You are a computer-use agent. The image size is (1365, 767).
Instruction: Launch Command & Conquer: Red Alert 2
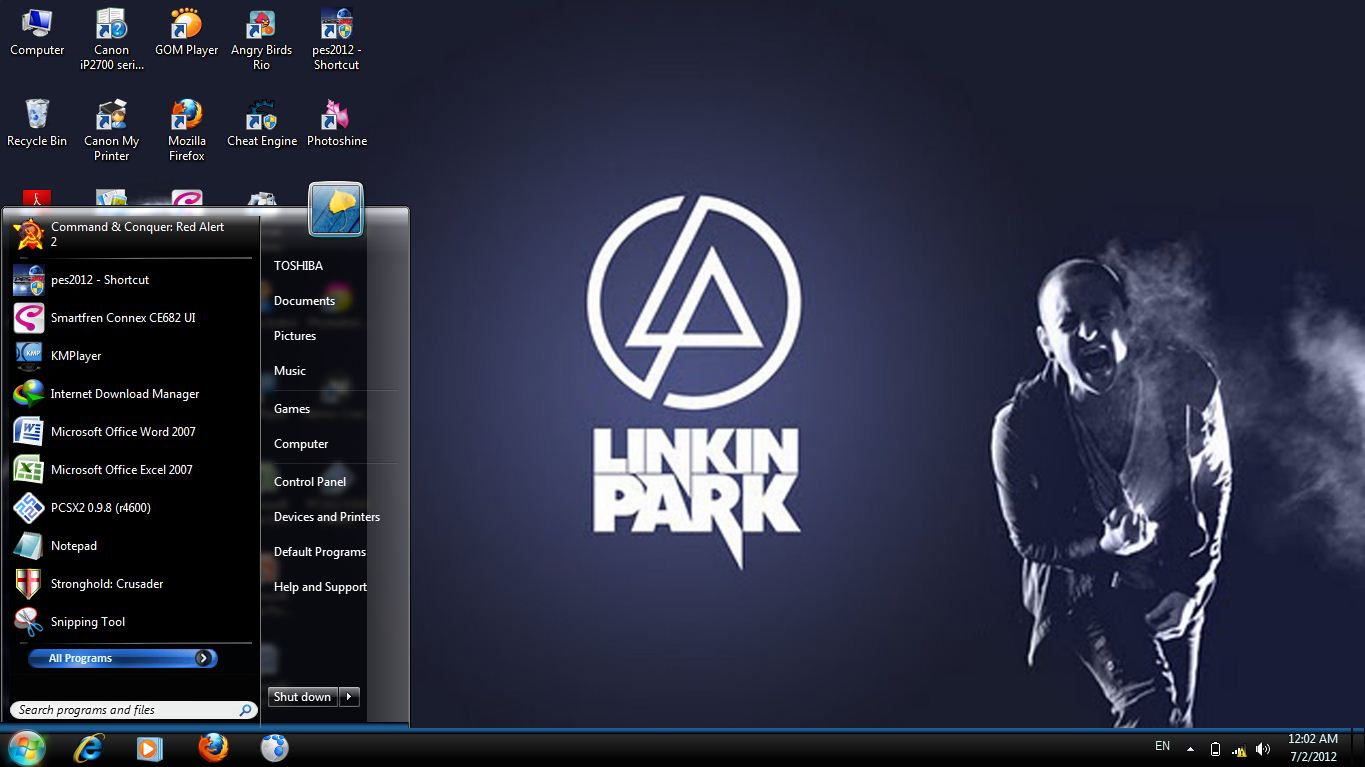pos(133,235)
